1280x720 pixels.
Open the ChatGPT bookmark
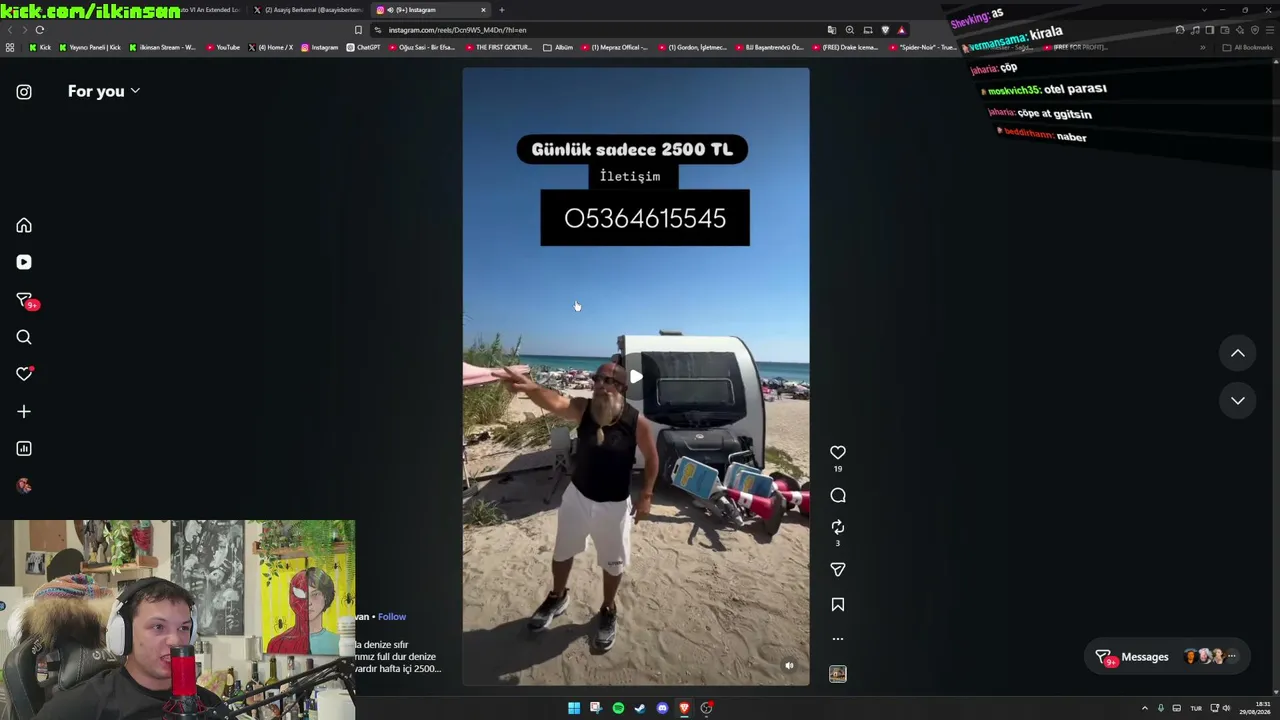click(364, 47)
